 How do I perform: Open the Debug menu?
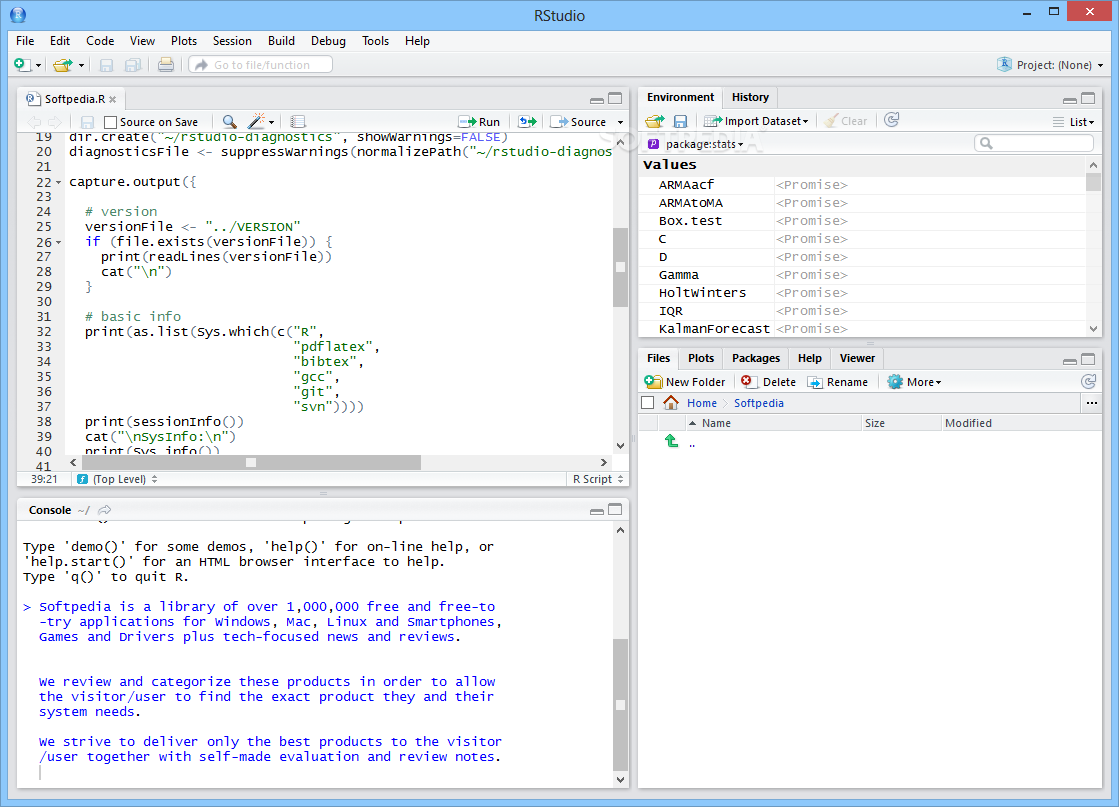[x=328, y=41]
